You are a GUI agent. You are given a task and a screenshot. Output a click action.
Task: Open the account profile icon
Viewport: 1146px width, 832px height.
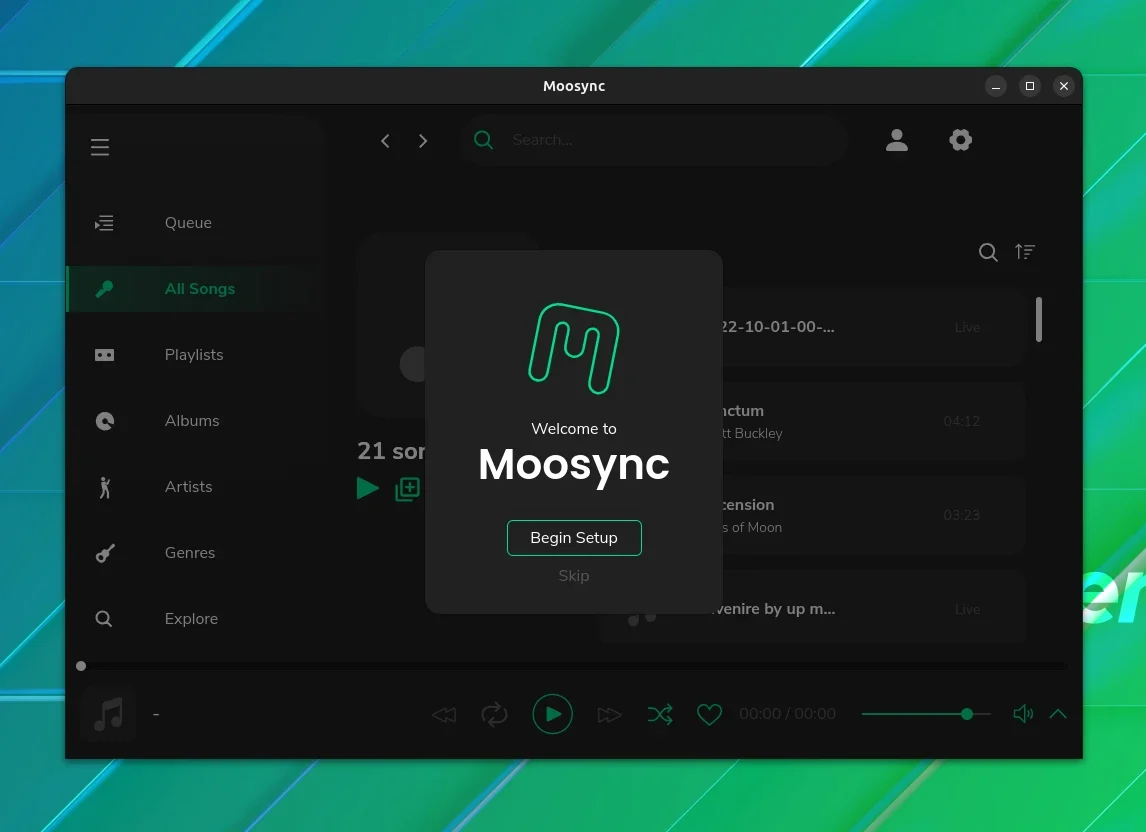(x=897, y=140)
